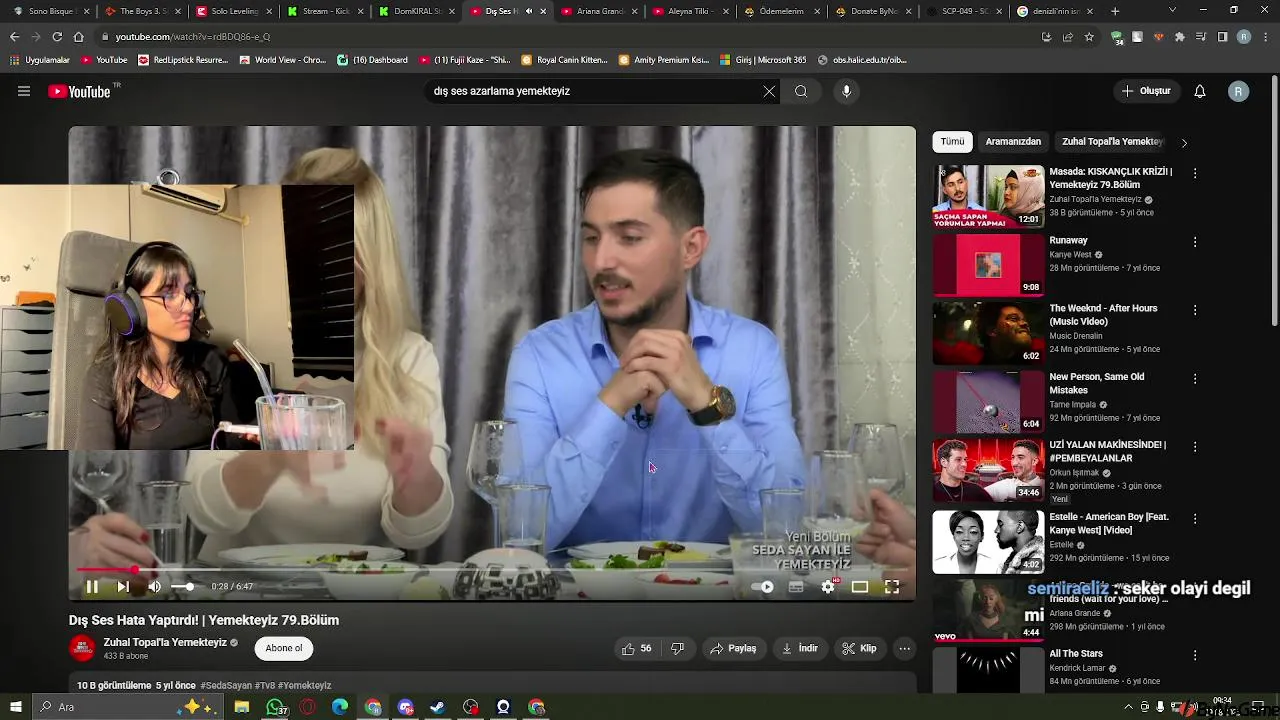The height and width of the screenshot is (720, 1280).
Task: Open options for the Runaway video
Action: click(x=1195, y=242)
